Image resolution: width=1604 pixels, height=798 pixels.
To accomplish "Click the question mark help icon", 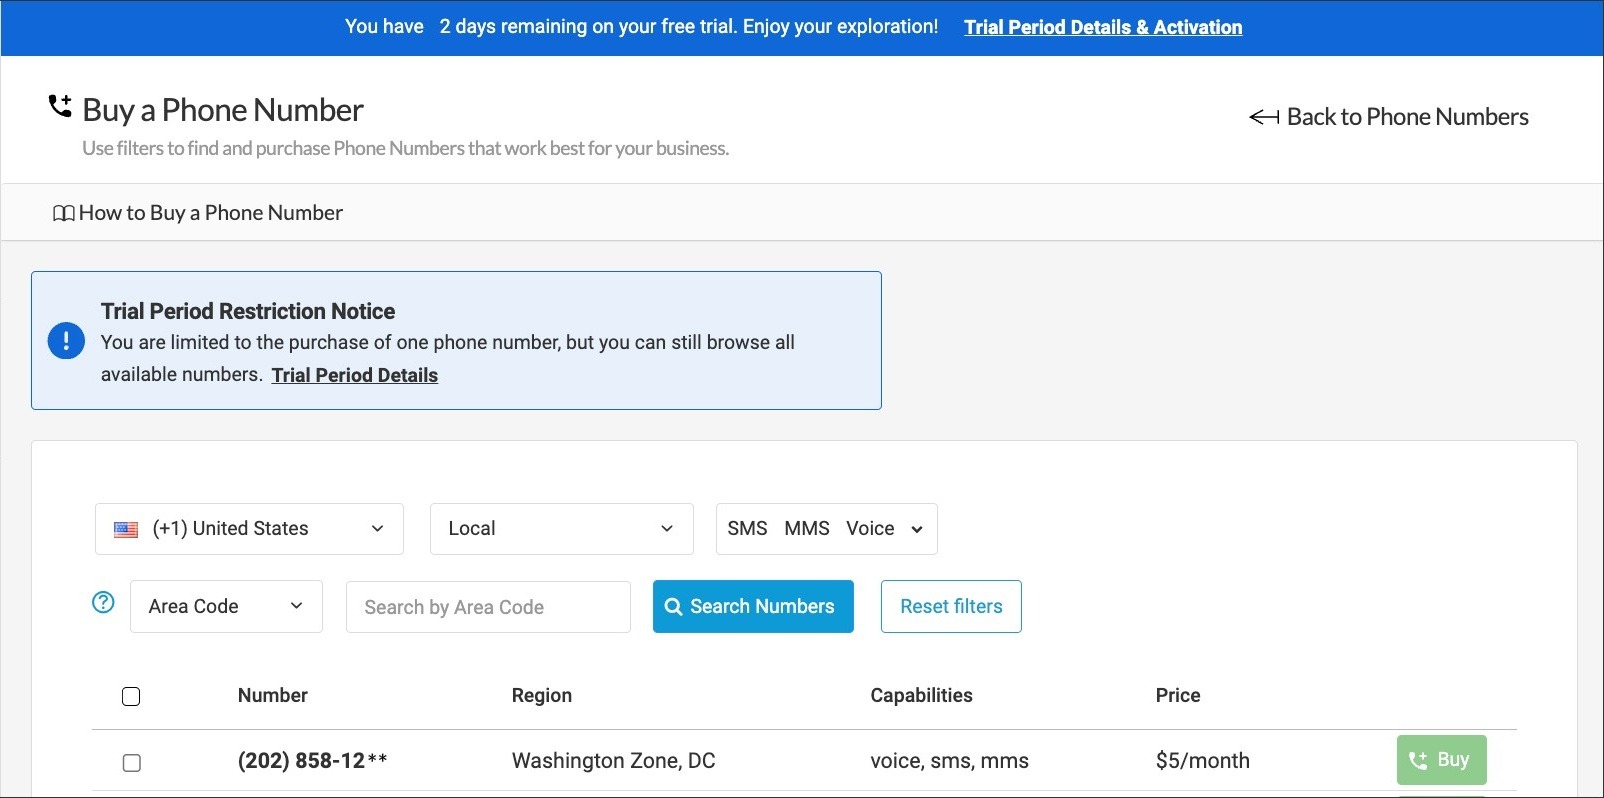I will (x=103, y=602).
